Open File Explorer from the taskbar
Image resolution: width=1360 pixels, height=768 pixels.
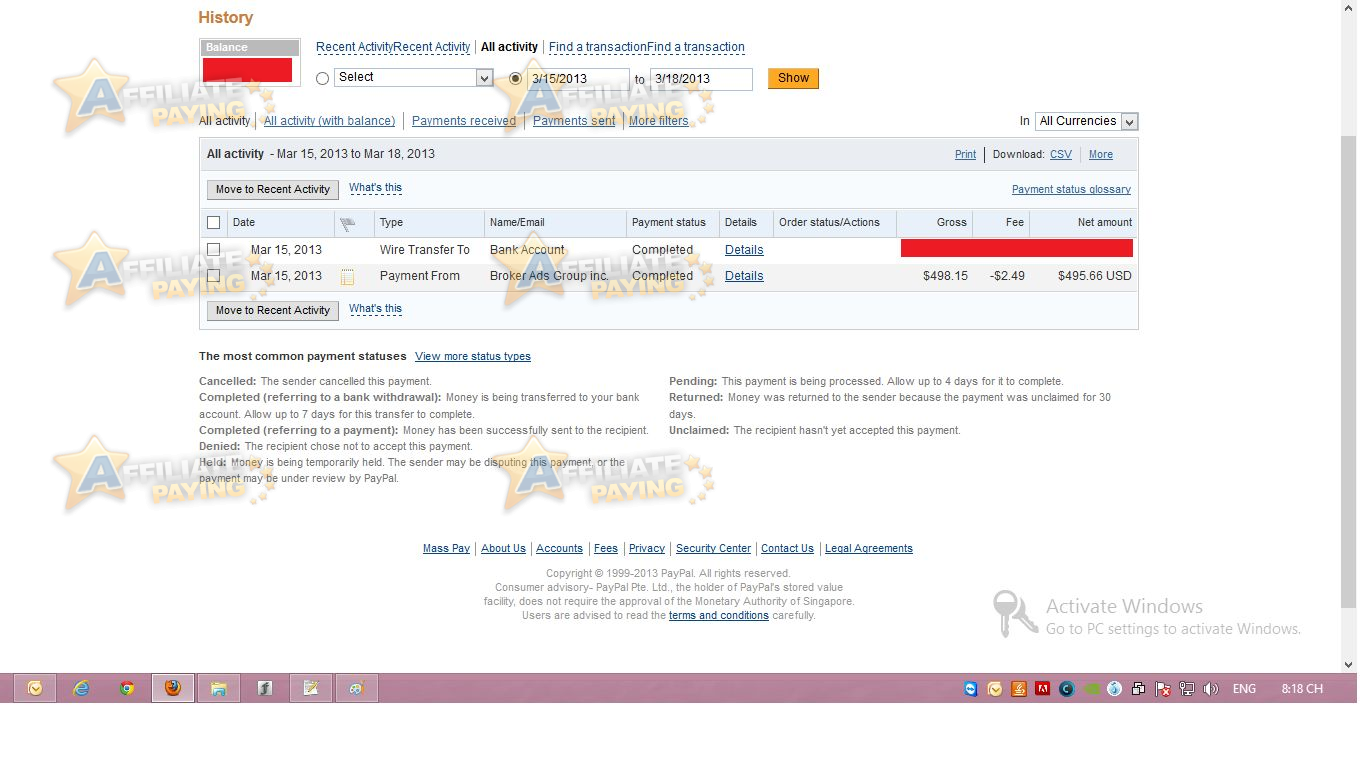[219, 688]
